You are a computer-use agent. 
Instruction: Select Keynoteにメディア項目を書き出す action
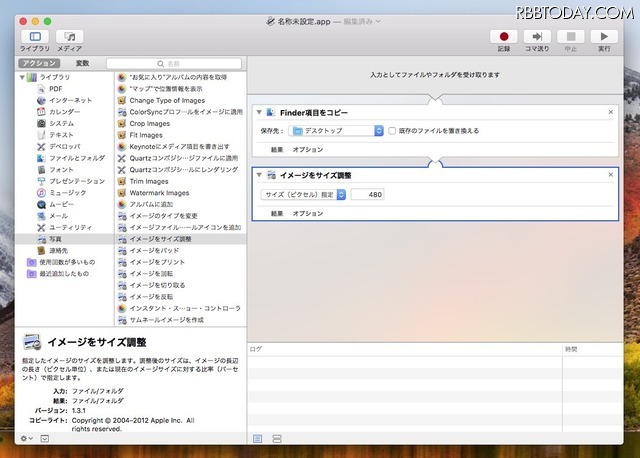pyautogui.click(x=179, y=147)
